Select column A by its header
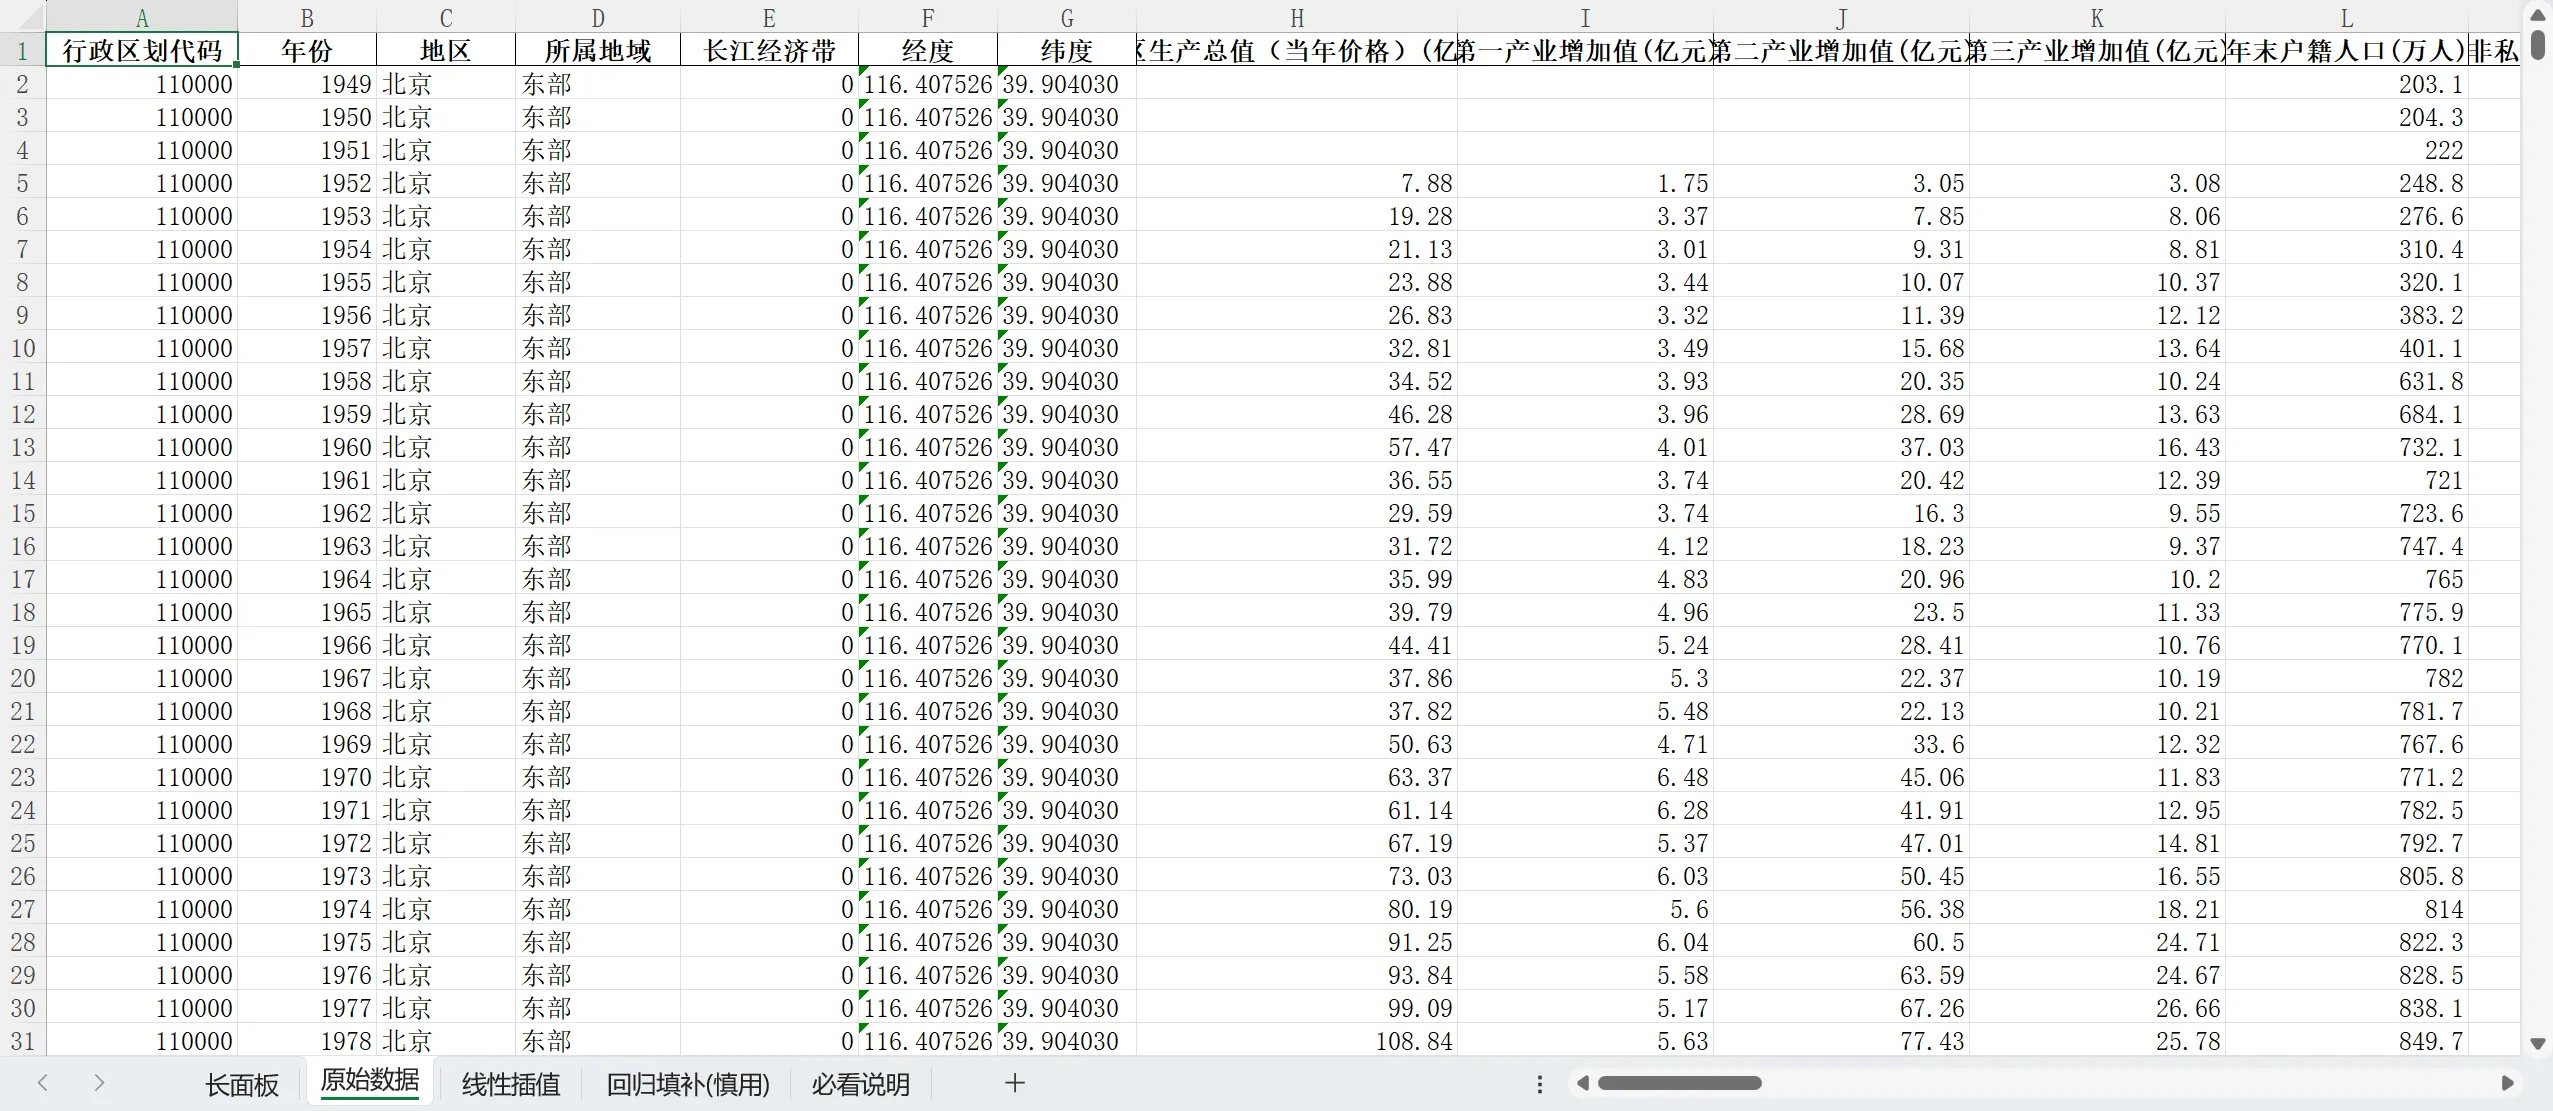The height and width of the screenshot is (1111, 2553). coord(141,17)
